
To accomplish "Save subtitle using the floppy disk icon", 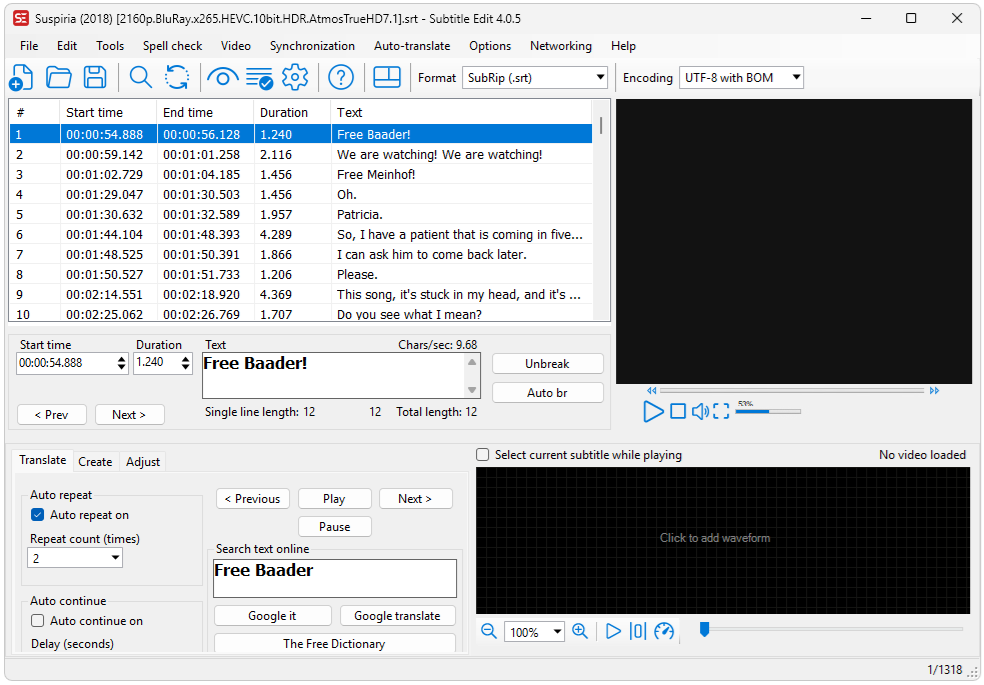I will (x=95, y=78).
